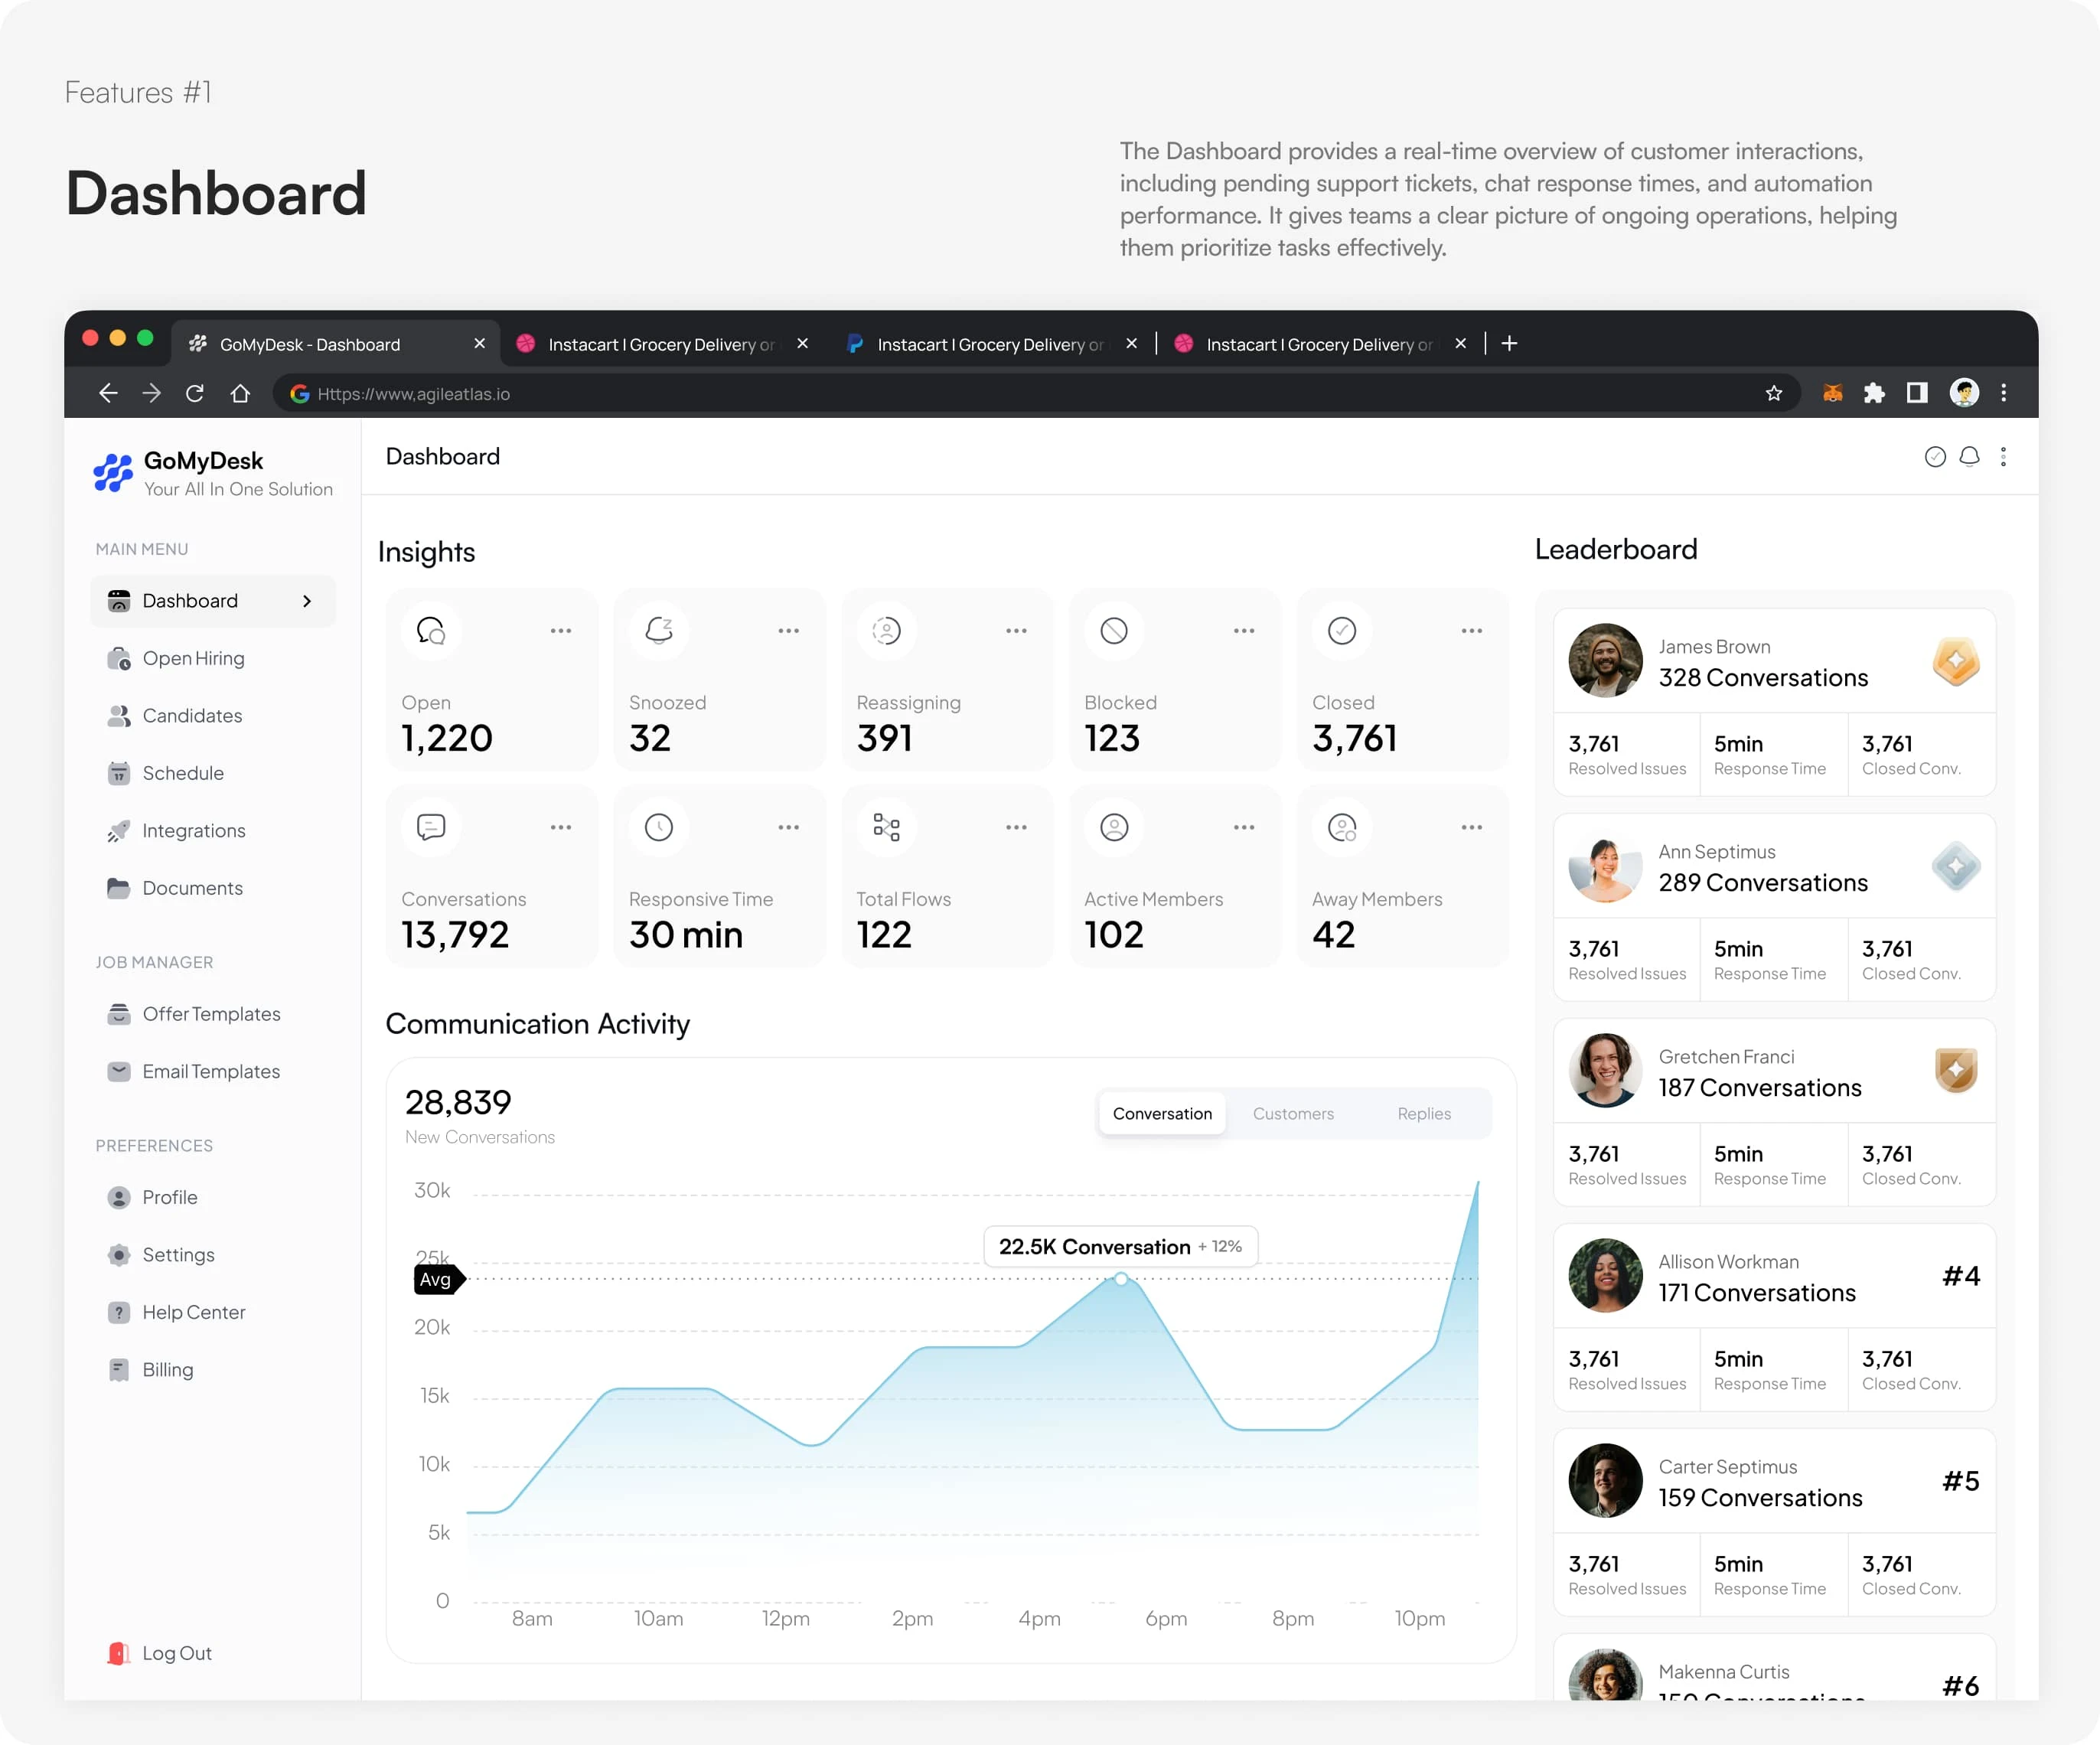
Task: Open the Dashboard header kebab menu
Action: click(2003, 457)
